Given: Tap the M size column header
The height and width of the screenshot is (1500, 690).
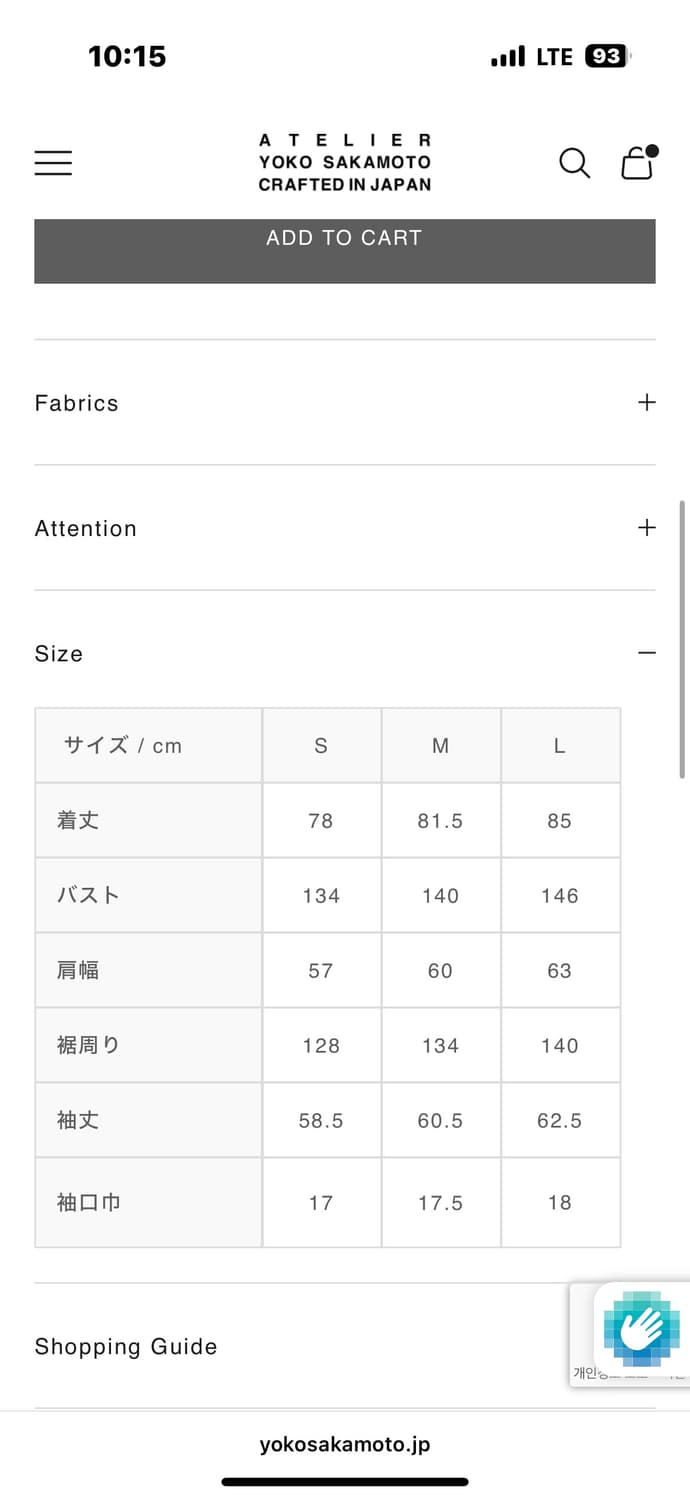Looking at the screenshot, I should pos(440,746).
